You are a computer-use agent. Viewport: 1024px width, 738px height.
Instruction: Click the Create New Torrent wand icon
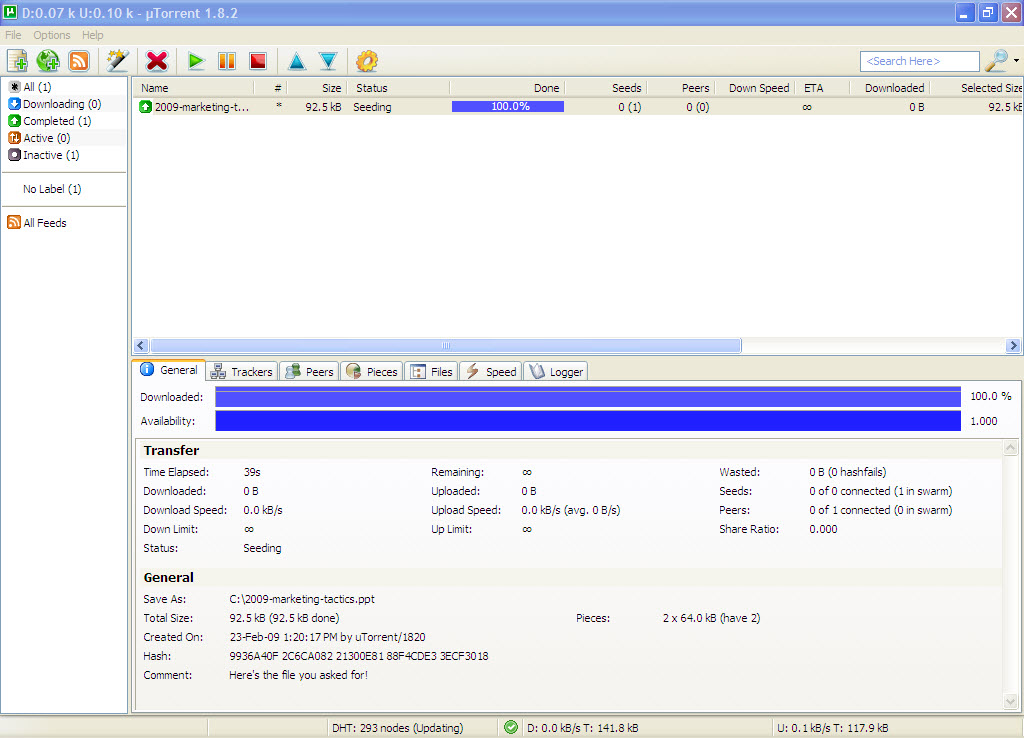click(x=118, y=61)
